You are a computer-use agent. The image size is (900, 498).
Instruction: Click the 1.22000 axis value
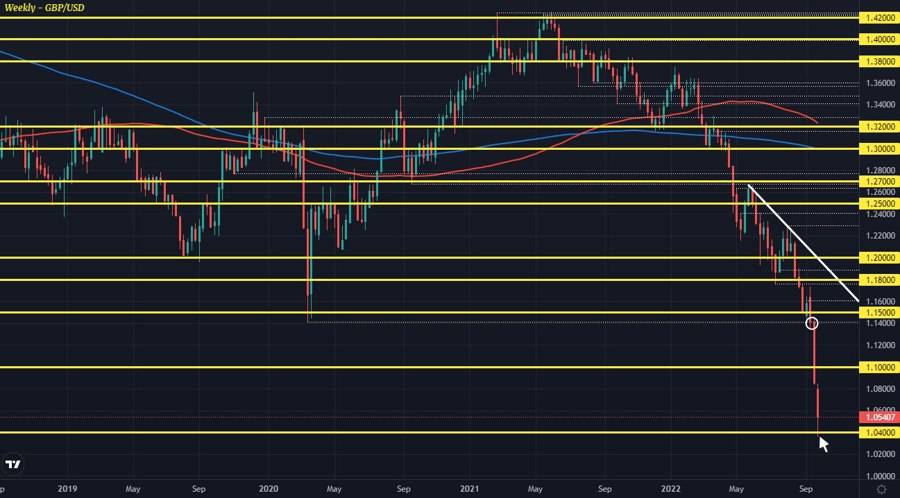(879, 236)
